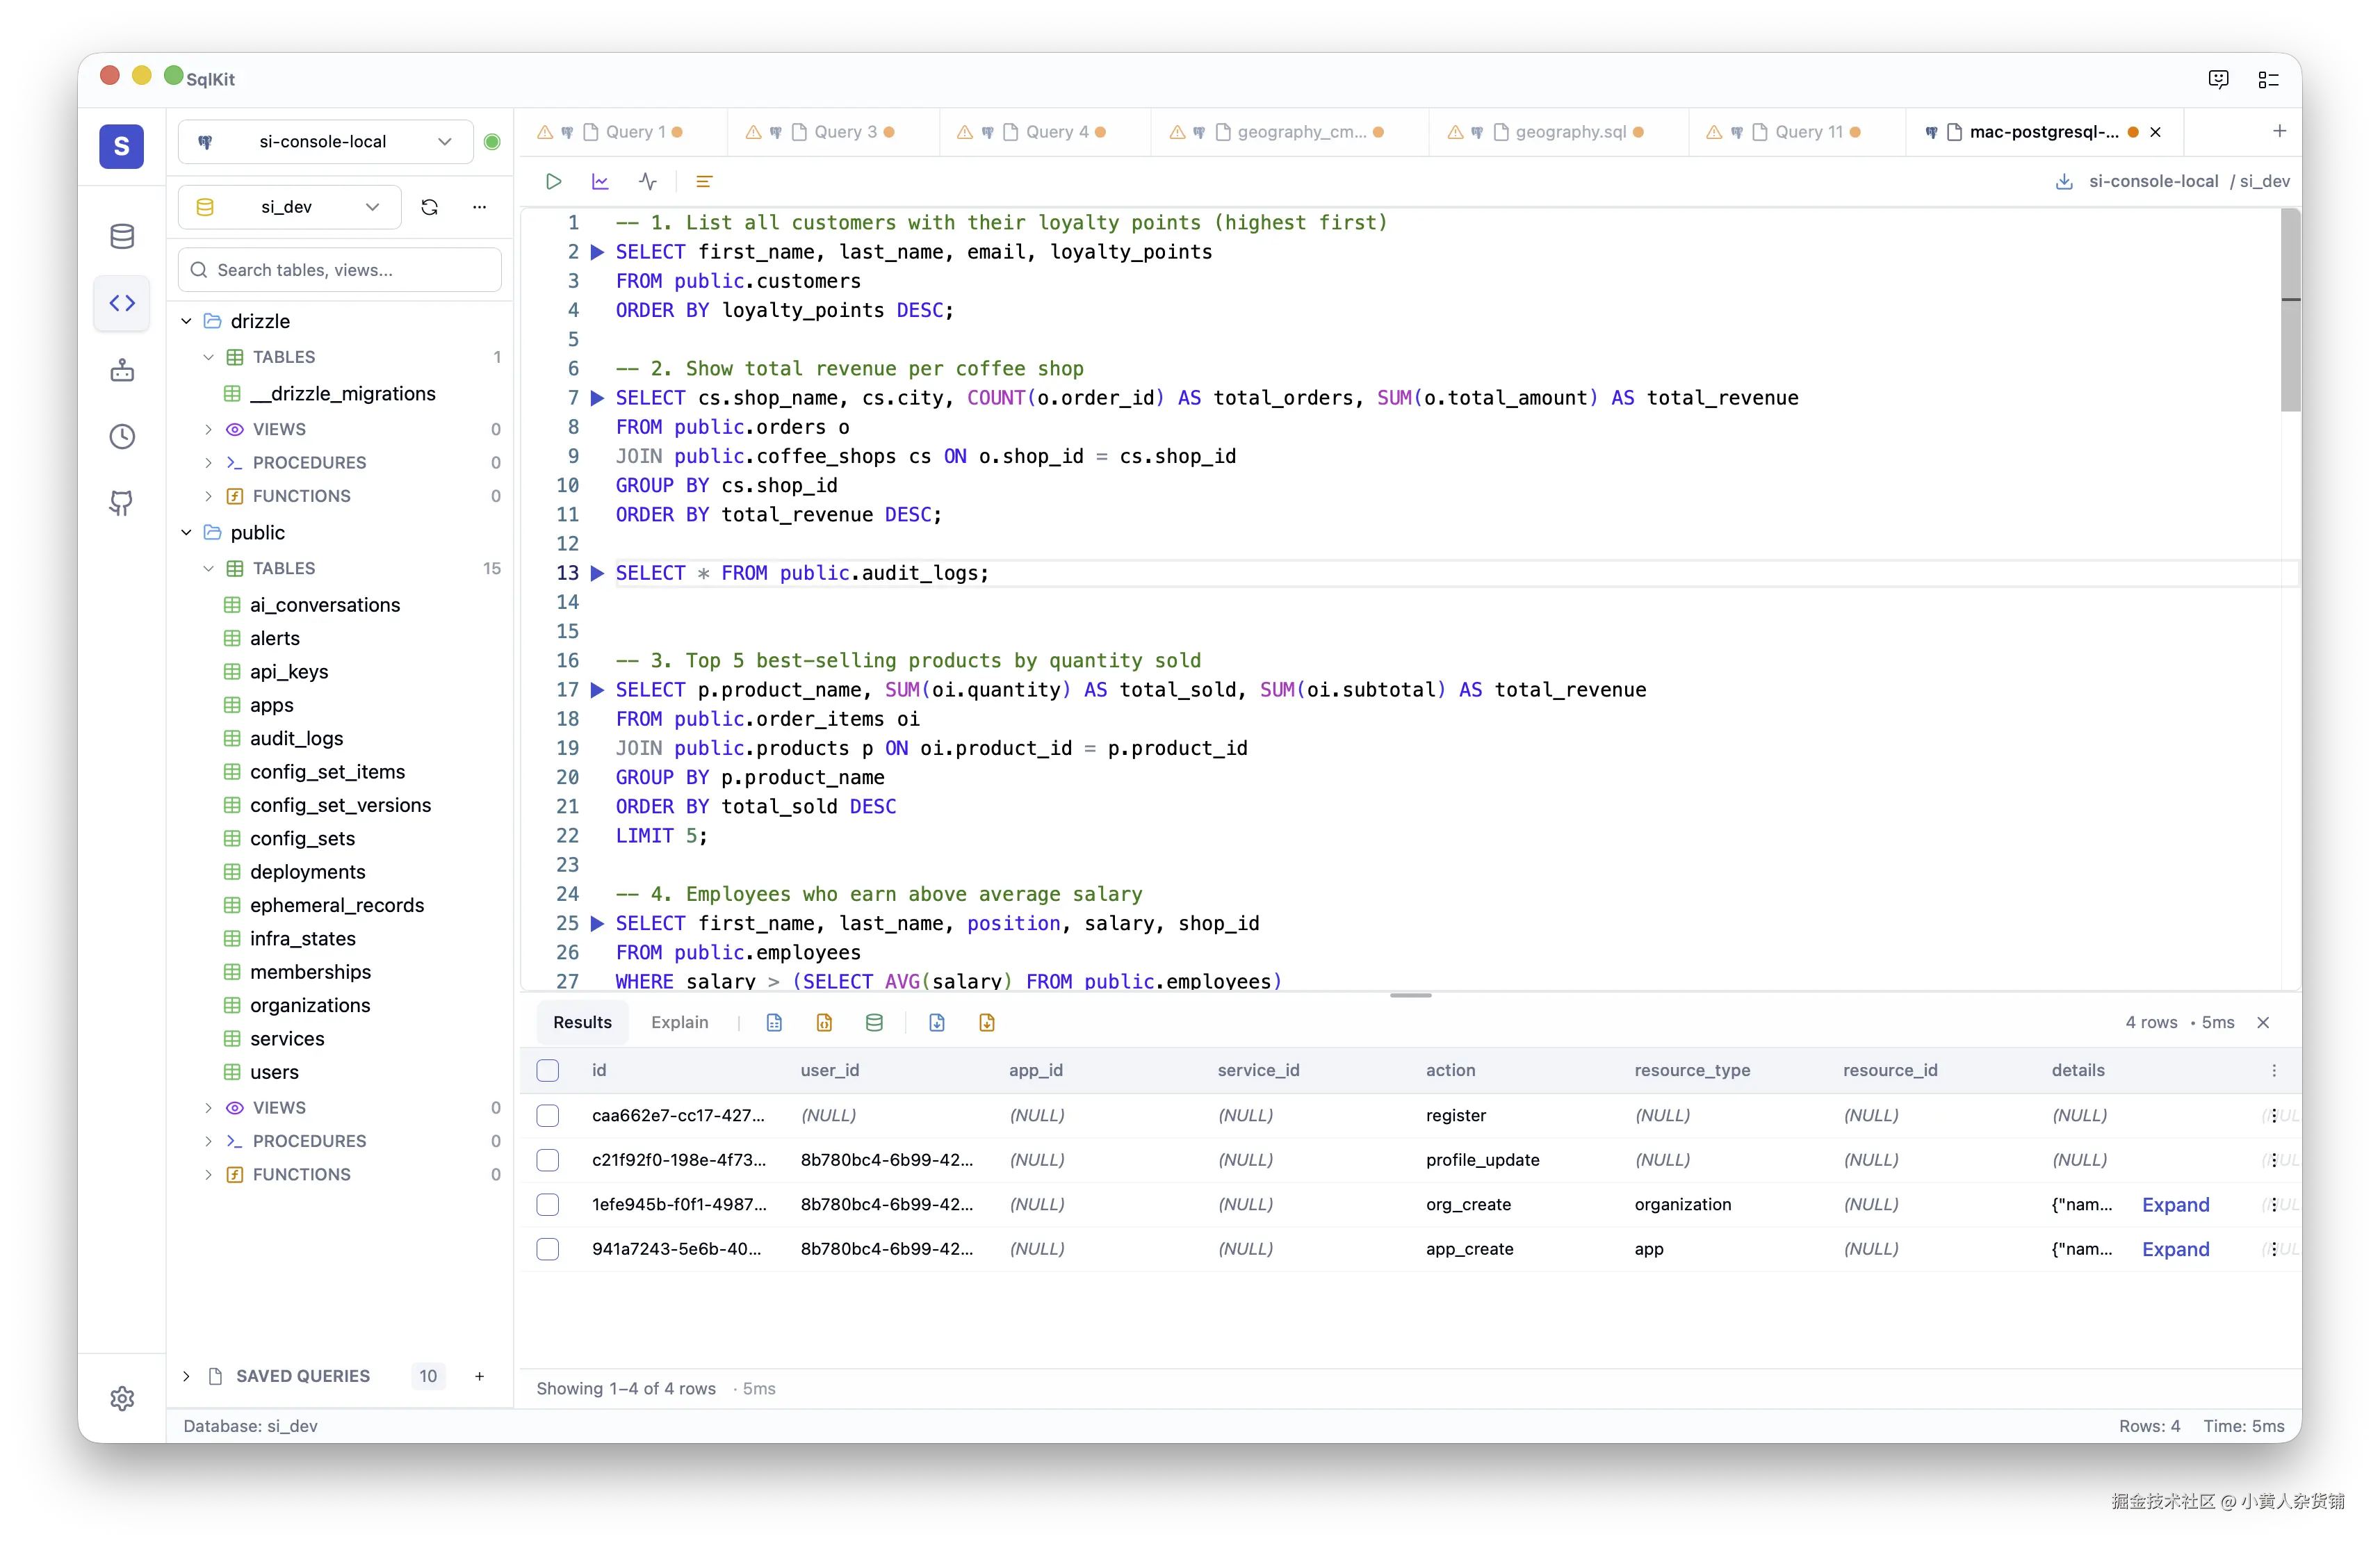Expand the public FUNCTIONS group
The width and height of the screenshot is (2380, 1546).
pyautogui.click(x=208, y=1174)
